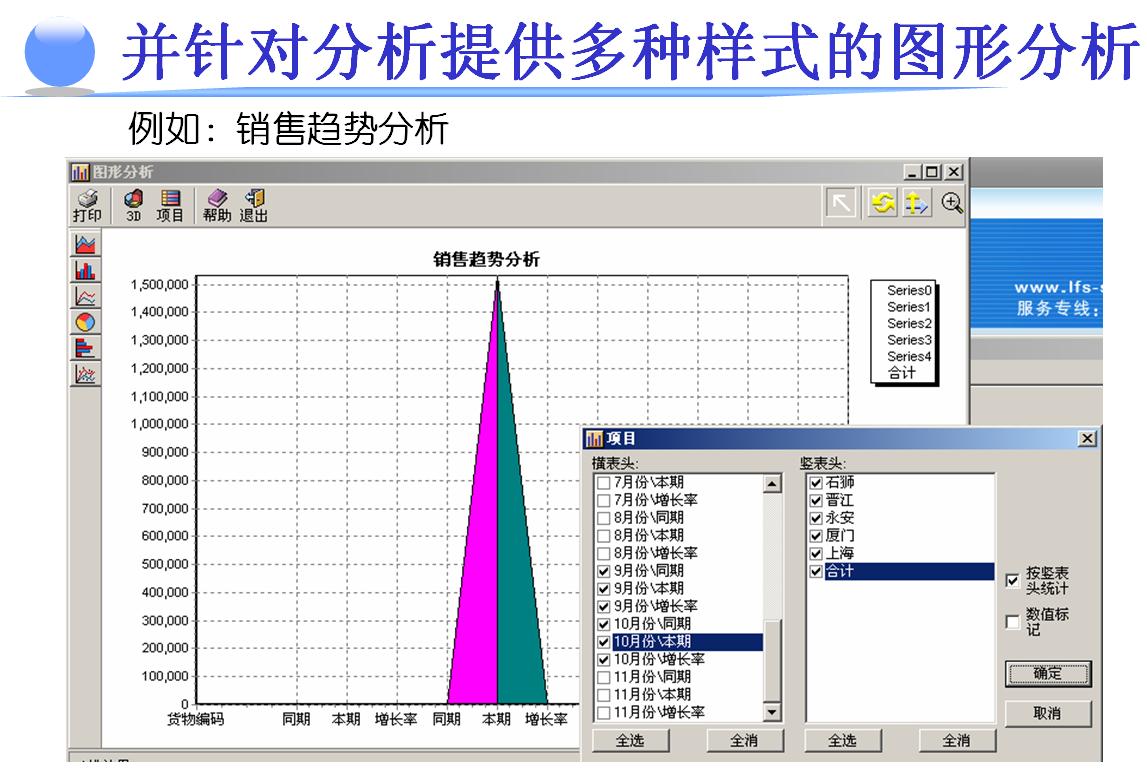Click the 横表头 list scroll-down arrow
The width and height of the screenshot is (1147, 769).
coord(772,712)
